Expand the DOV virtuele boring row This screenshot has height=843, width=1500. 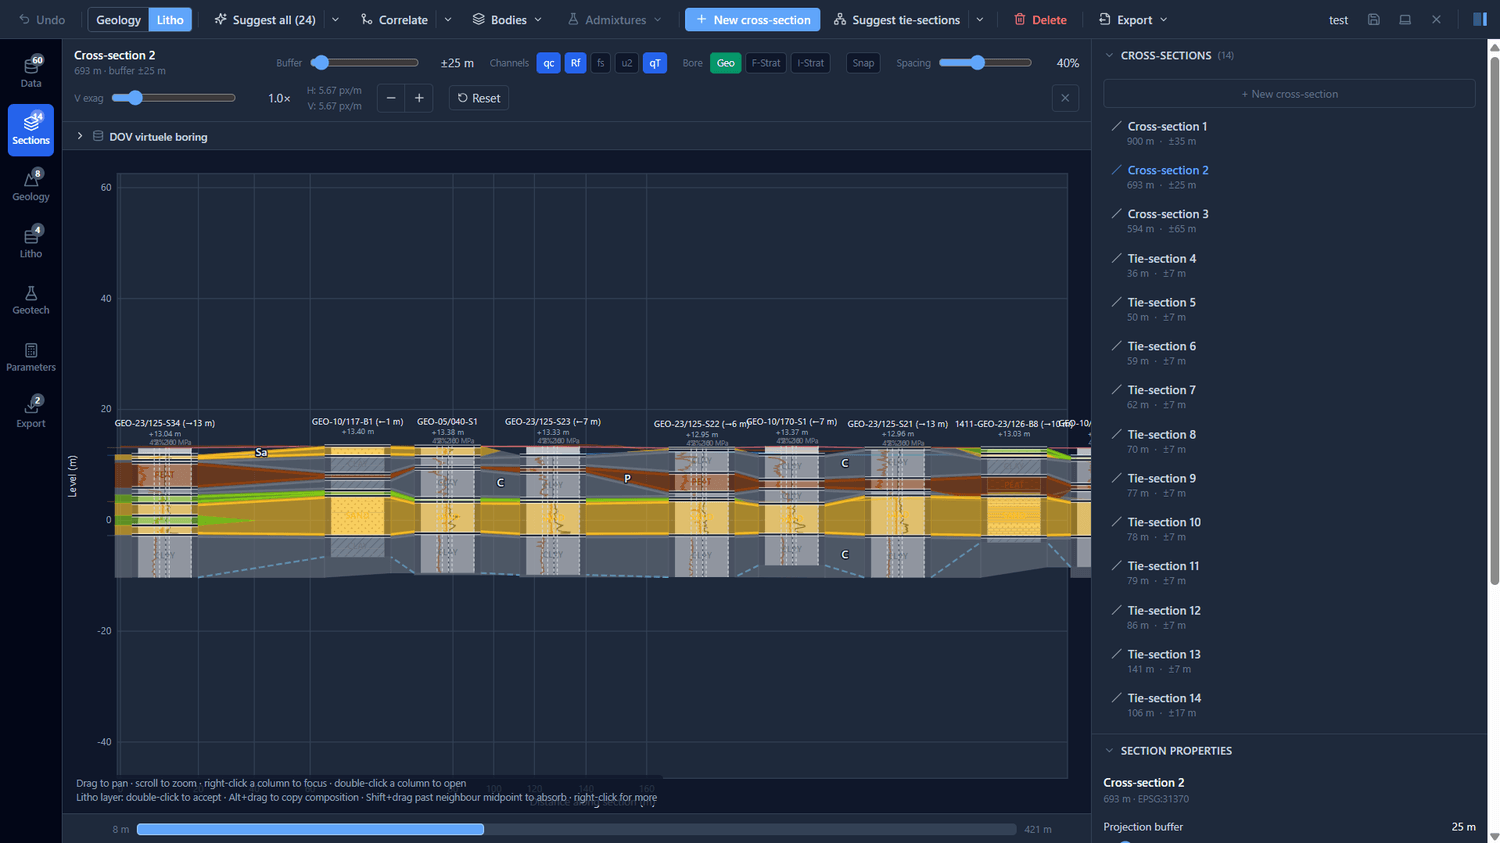80,136
